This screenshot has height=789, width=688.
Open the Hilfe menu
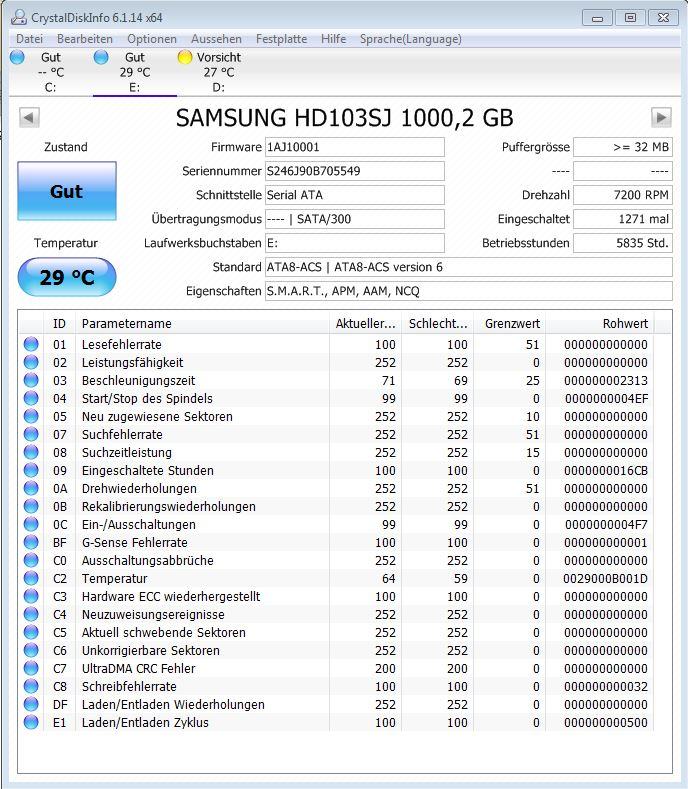(x=333, y=39)
